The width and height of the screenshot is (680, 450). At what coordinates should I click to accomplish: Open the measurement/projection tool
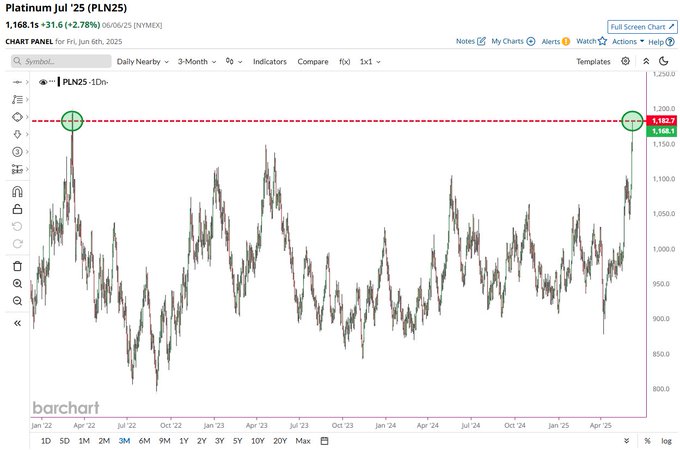tap(17, 169)
